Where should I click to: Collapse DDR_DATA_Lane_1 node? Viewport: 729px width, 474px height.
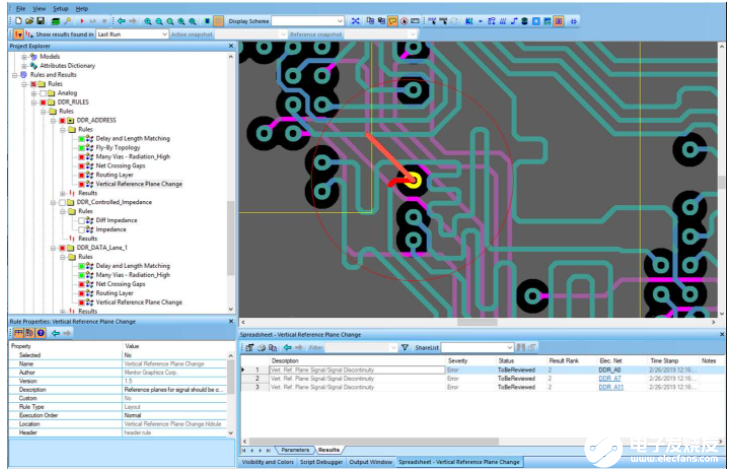[x=53, y=248]
